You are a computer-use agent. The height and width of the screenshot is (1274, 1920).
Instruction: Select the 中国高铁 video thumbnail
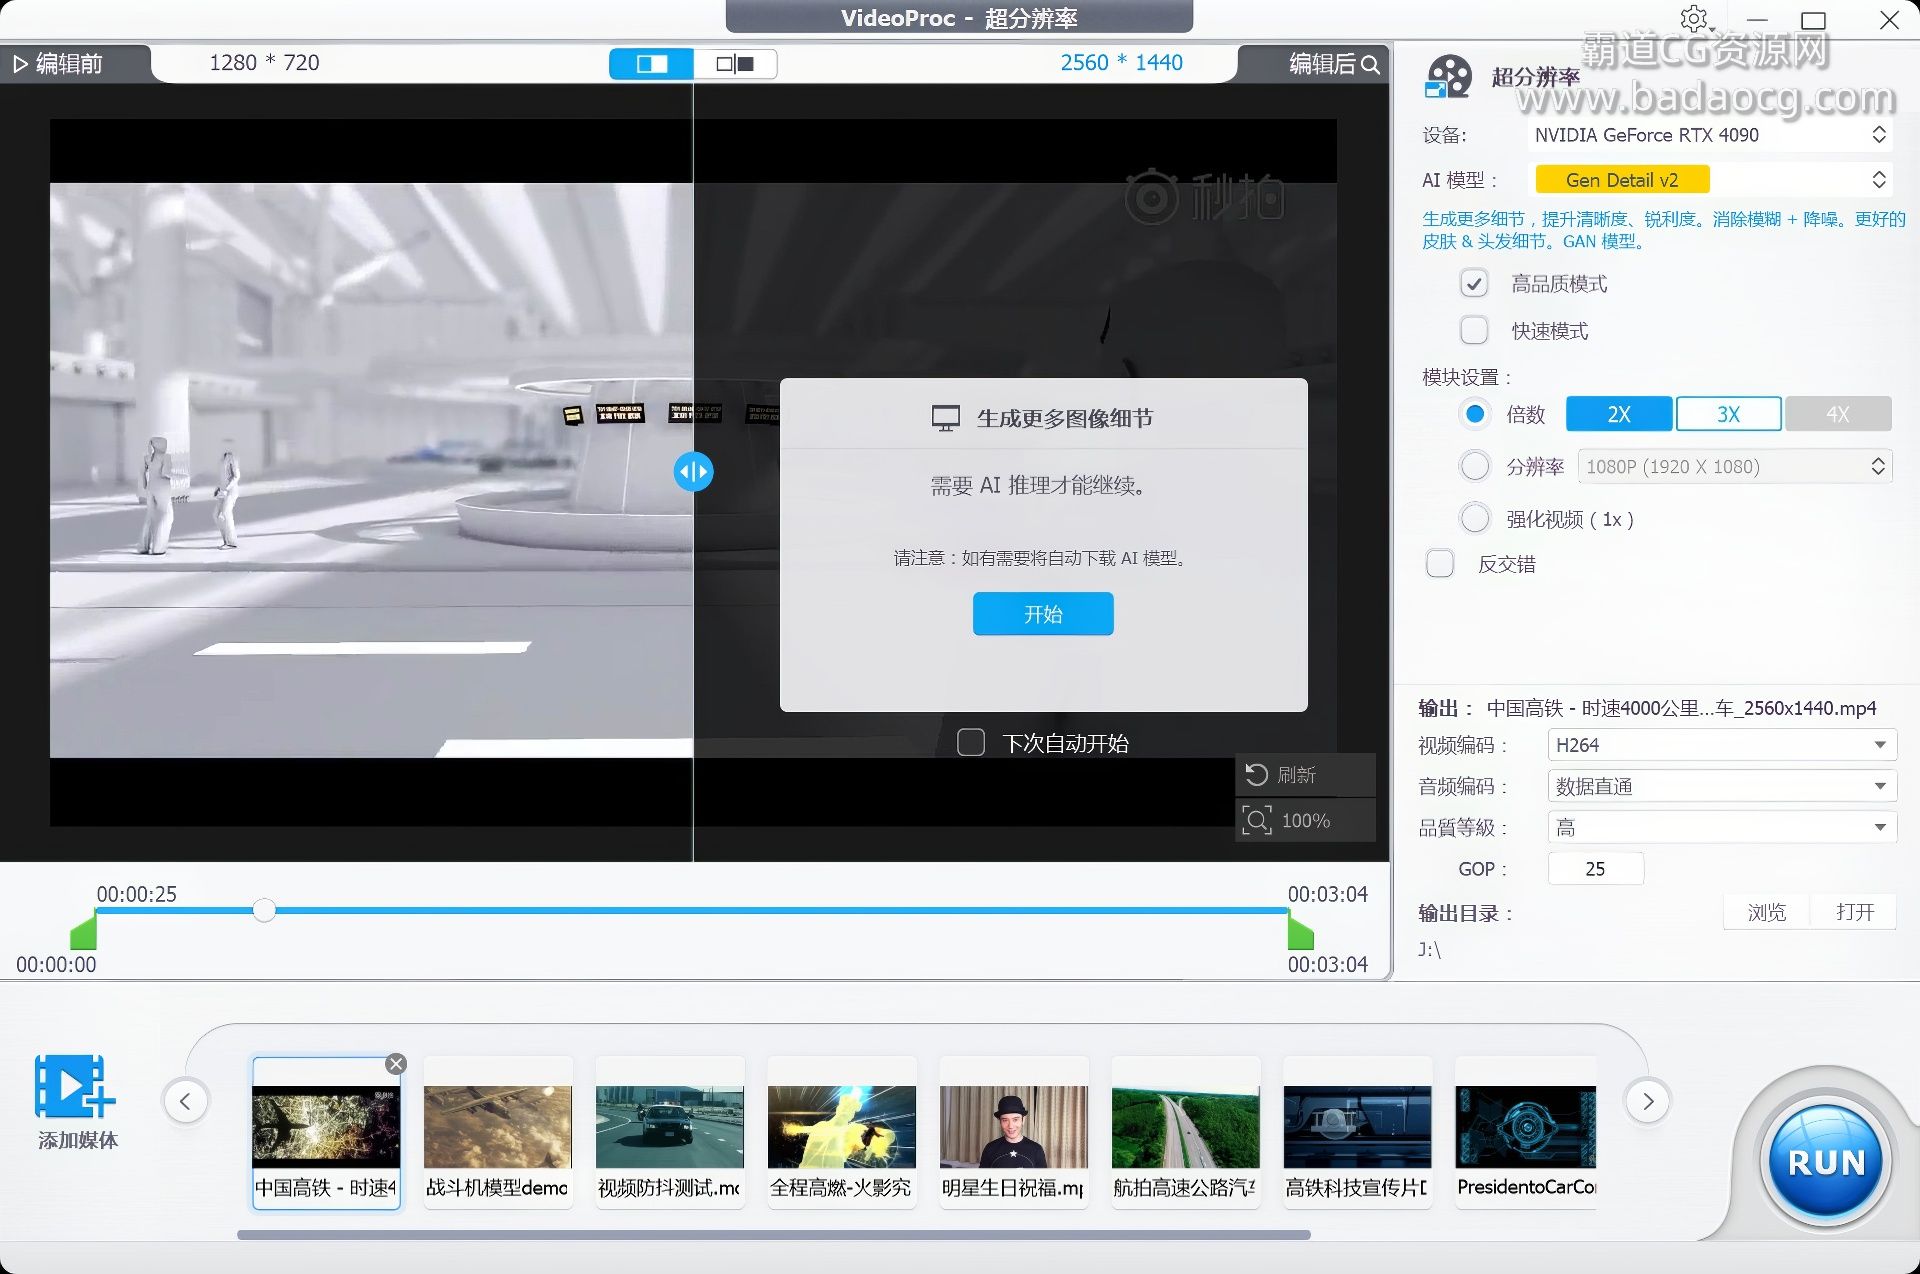pos(326,1132)
